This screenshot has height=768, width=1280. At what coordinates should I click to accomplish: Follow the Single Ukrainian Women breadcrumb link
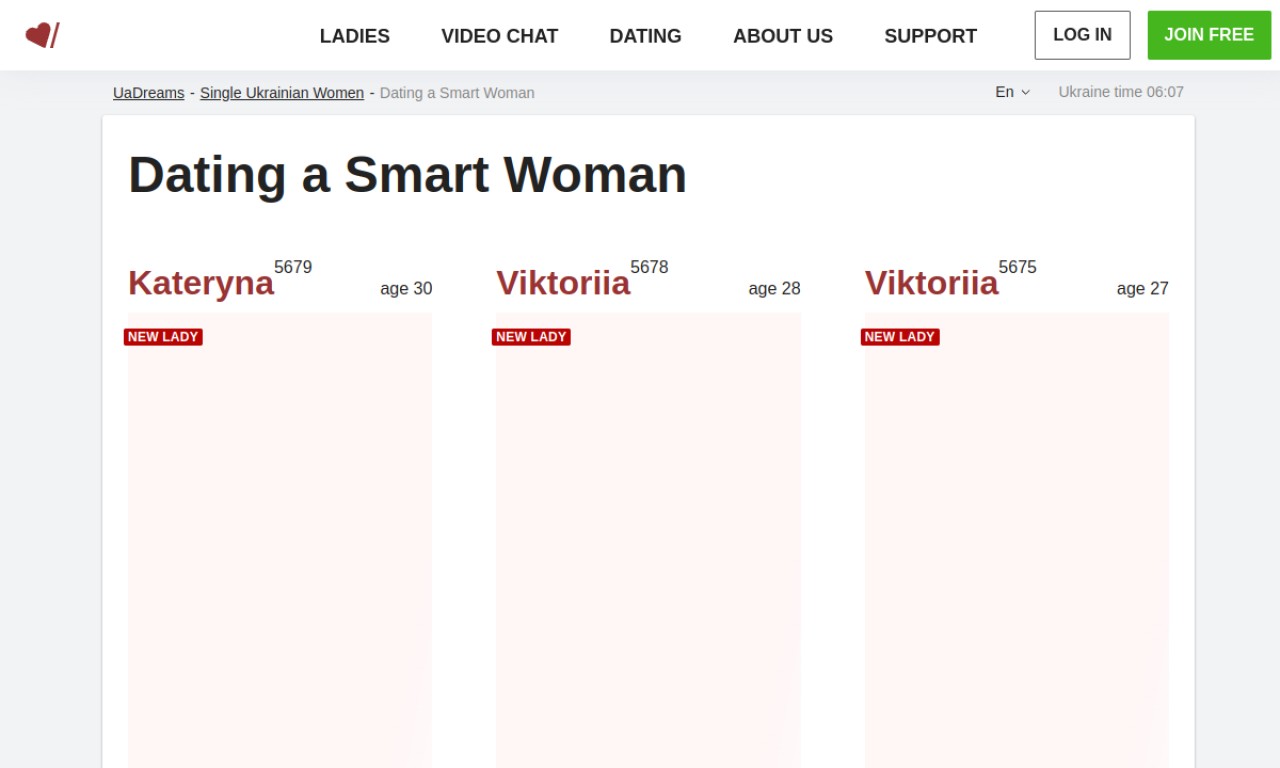point(282,93)
